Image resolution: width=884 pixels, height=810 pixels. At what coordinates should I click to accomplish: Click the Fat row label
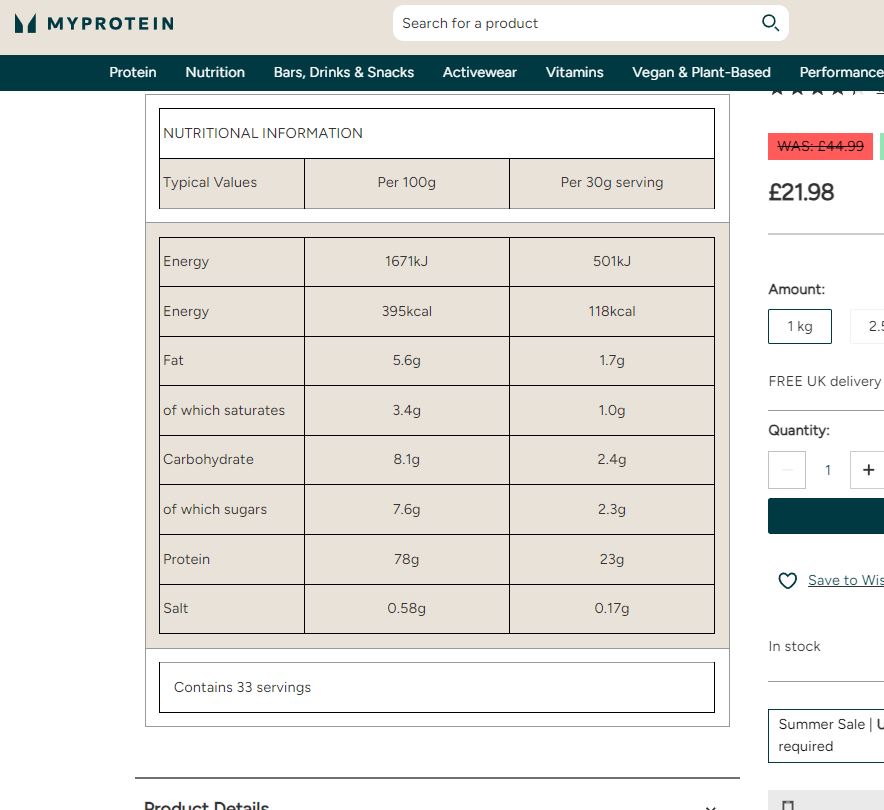pos(173,360)
